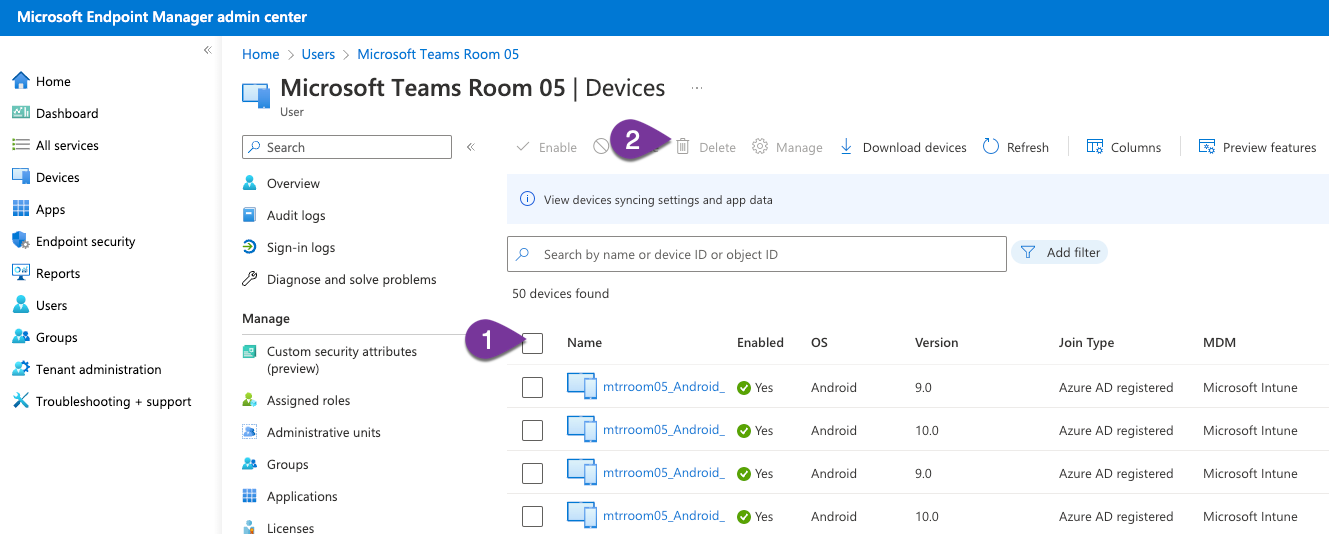The width and height of the screenshot is (1329, 534).
Task: Open the ellipsis more options next to title
Action: [697, 88]
